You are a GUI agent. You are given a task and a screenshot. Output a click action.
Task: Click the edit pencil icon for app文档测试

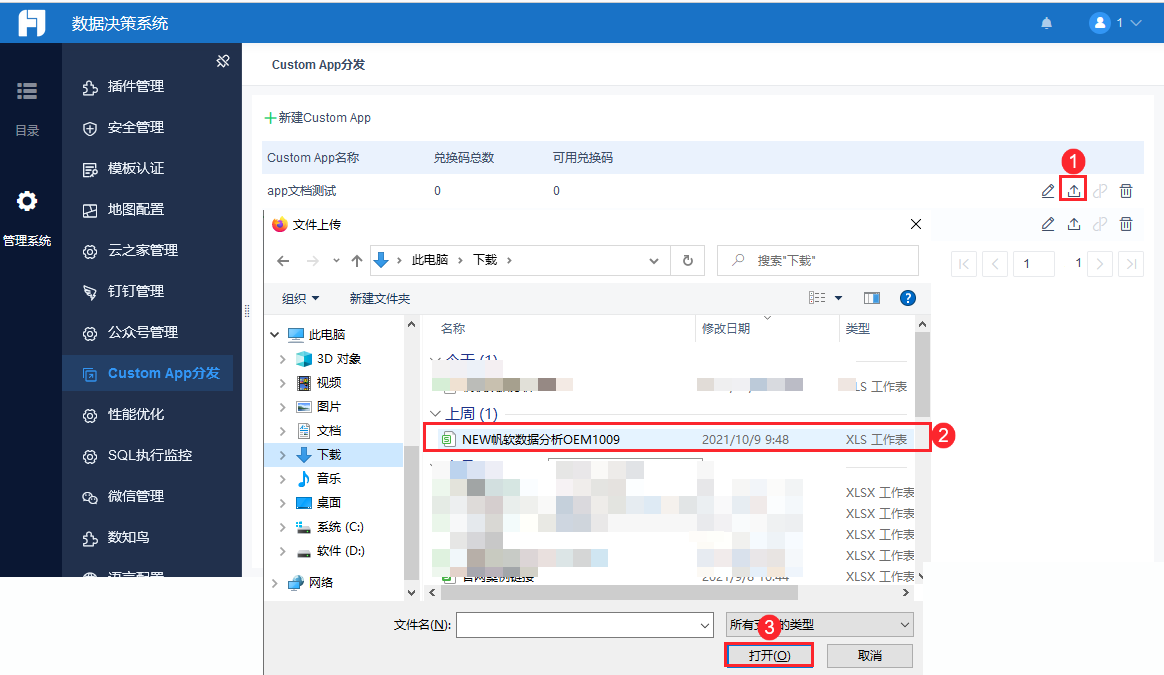click(x=1047, y=191)
